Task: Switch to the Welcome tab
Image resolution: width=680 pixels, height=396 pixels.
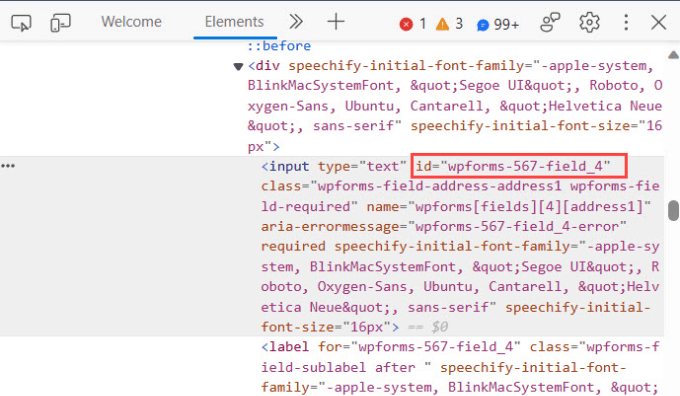Action: pyautogui.click(x=131, y=22)
